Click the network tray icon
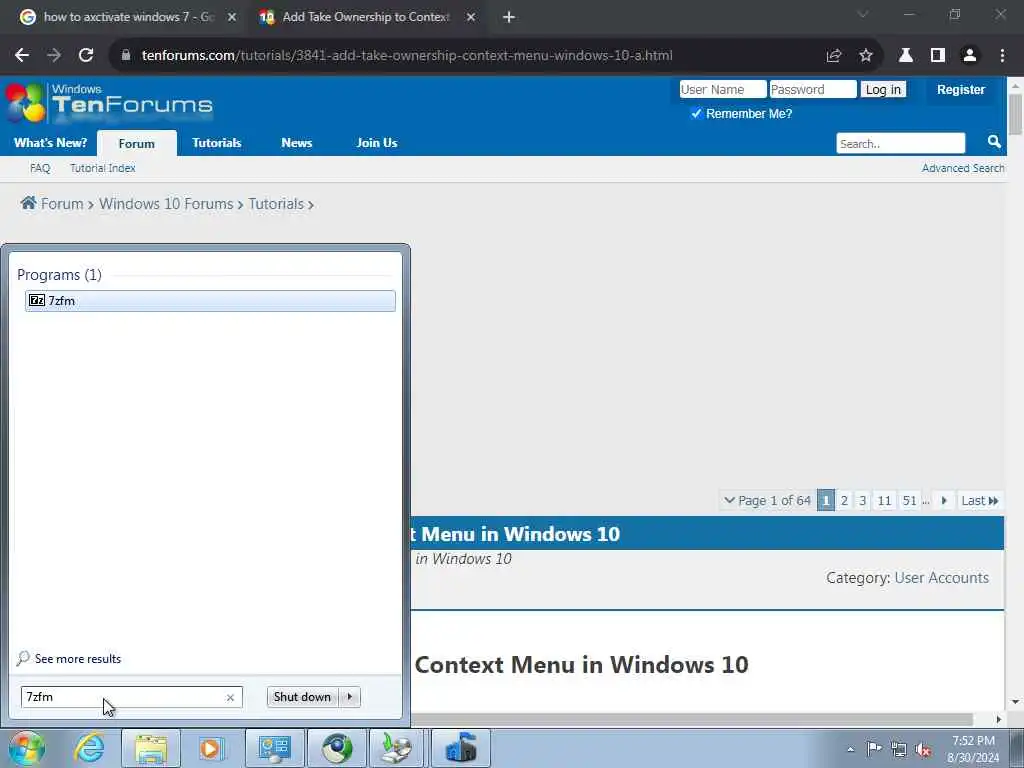This screenshot has width=1024, height=768. pyautogui.click(x=899, y=749)
